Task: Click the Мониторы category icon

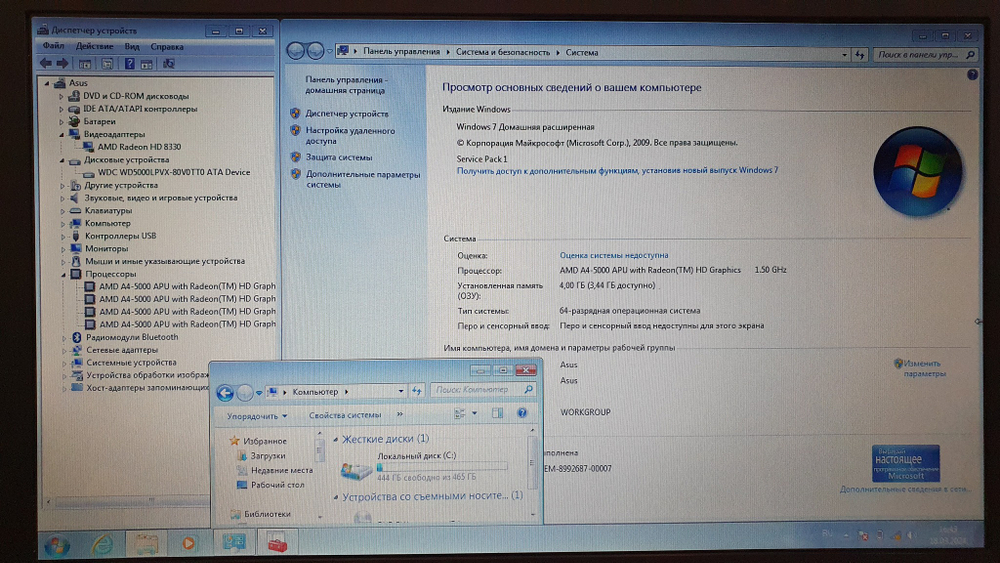Action: pos(76,249)
